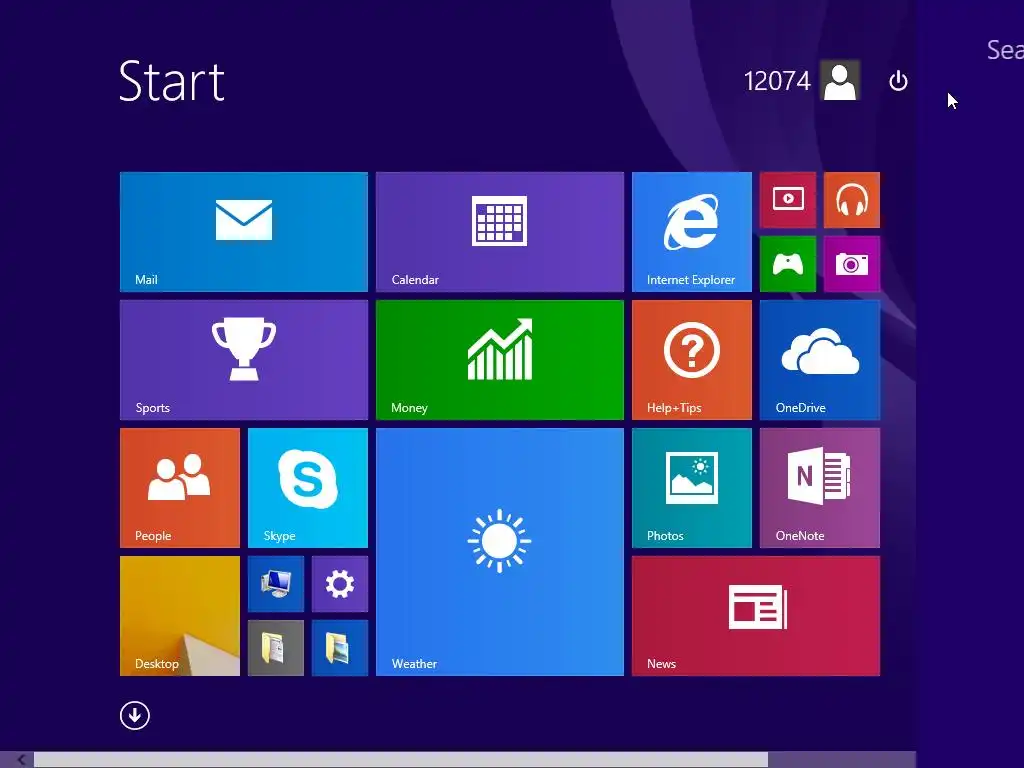
Task: Open the Mail tile
Action: (244, 232)
